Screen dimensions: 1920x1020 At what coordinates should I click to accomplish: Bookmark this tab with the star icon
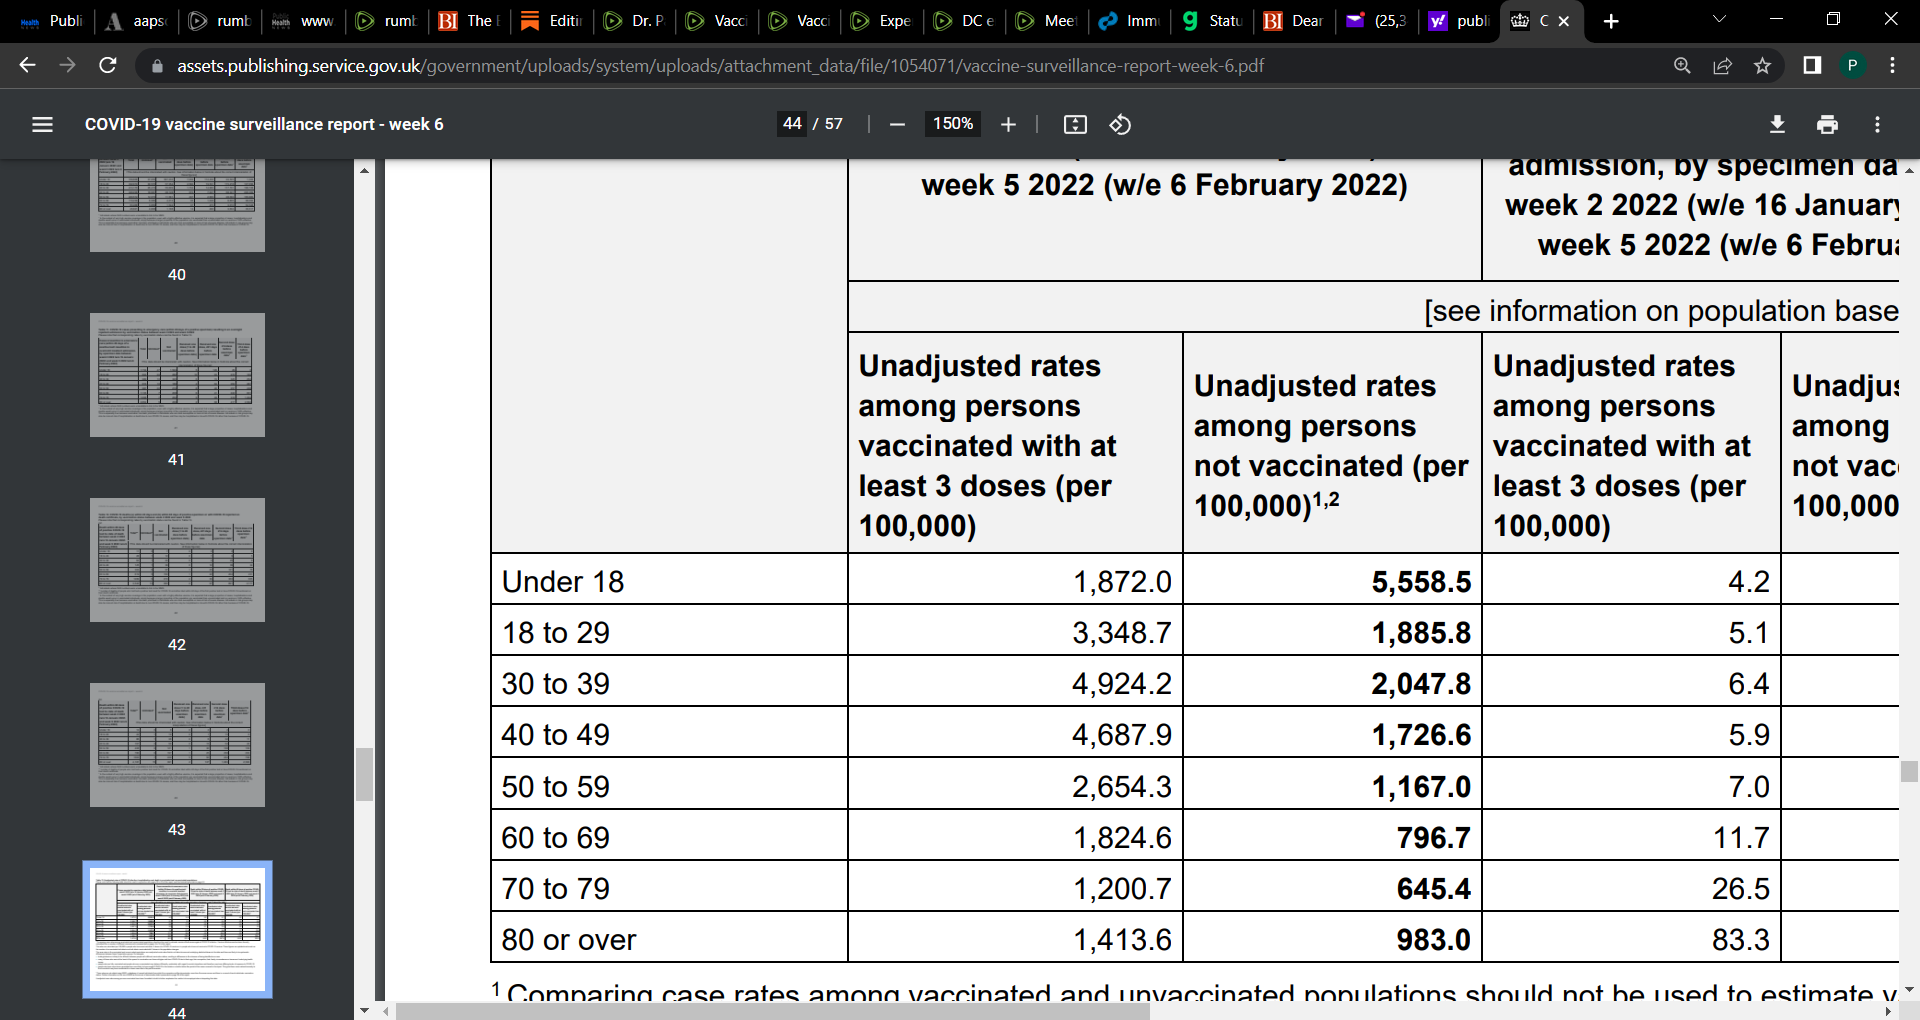click(1762, 65)
